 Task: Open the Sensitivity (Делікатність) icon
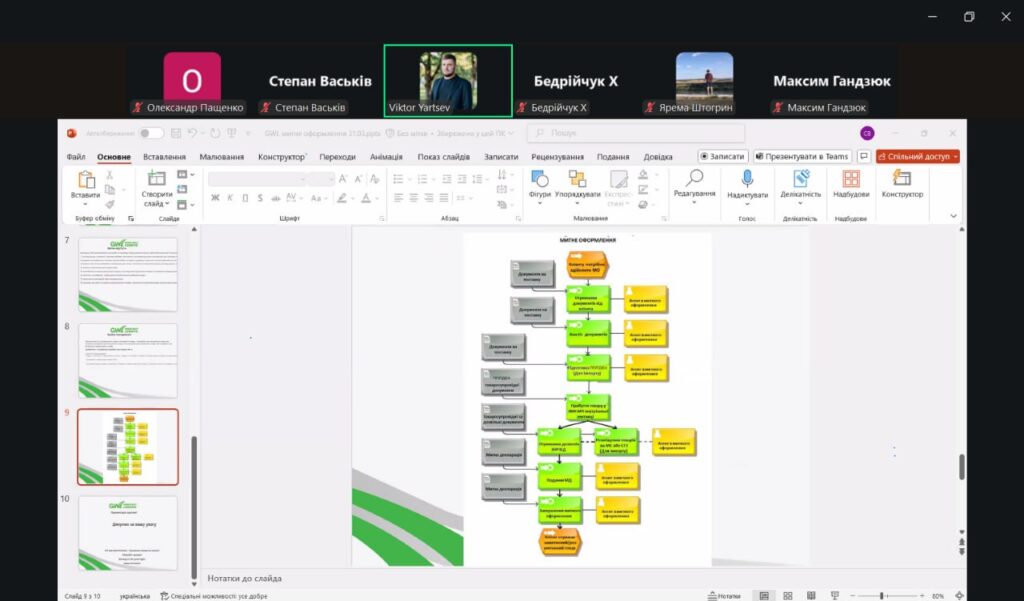800,179
